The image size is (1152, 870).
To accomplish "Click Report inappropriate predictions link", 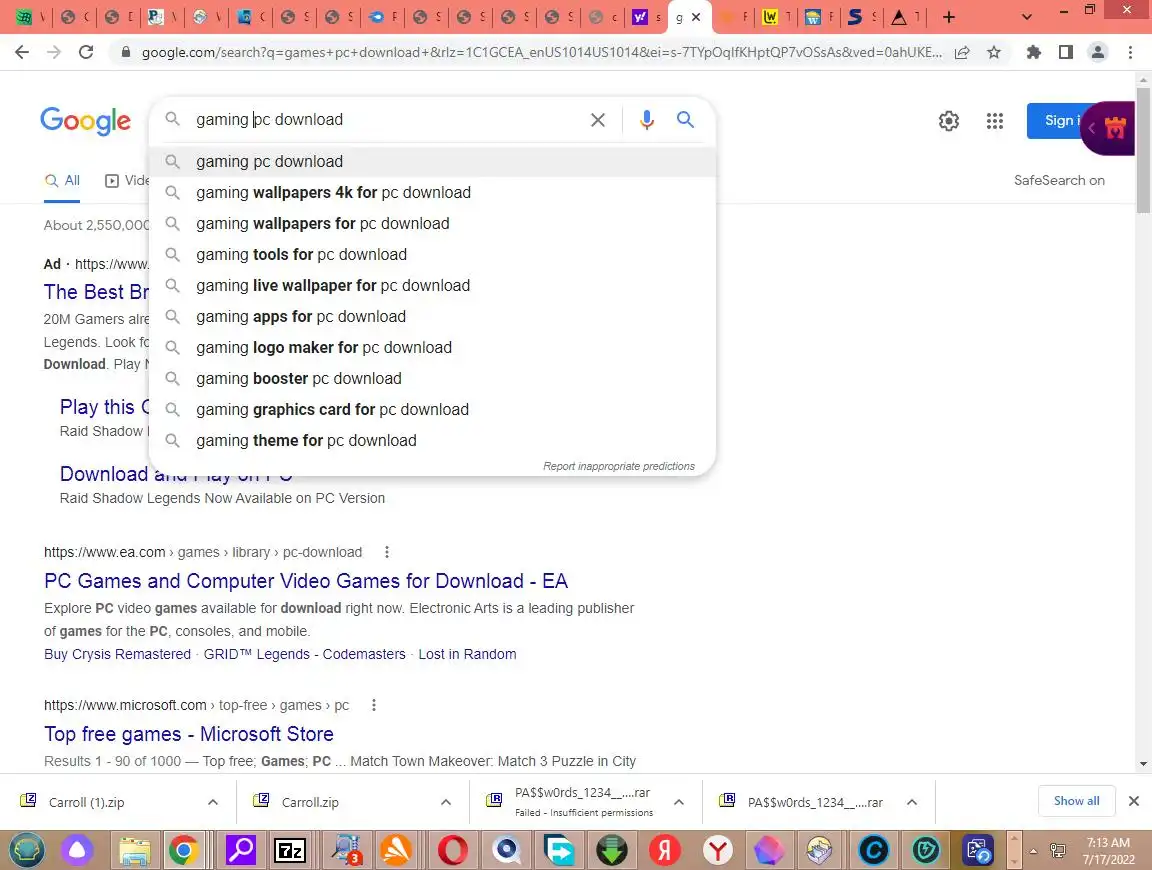I will (x=619, y=466).
